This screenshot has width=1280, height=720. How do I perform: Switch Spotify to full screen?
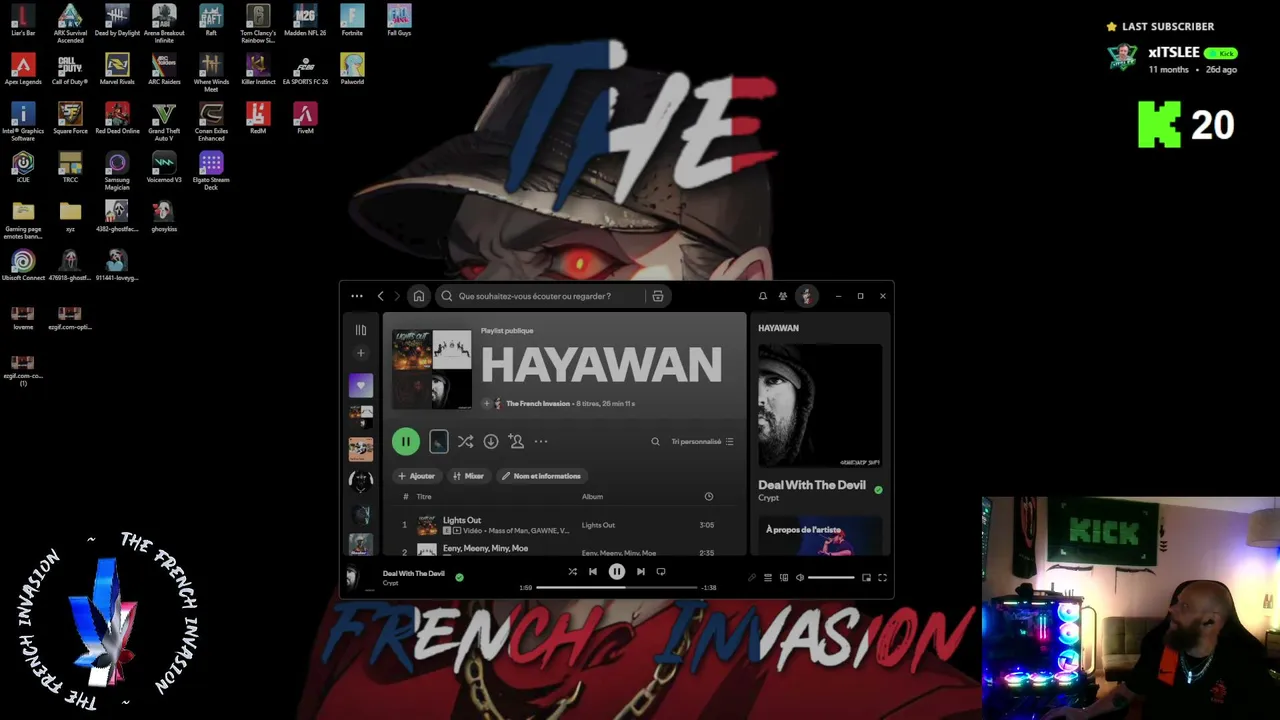pos(882,578)
